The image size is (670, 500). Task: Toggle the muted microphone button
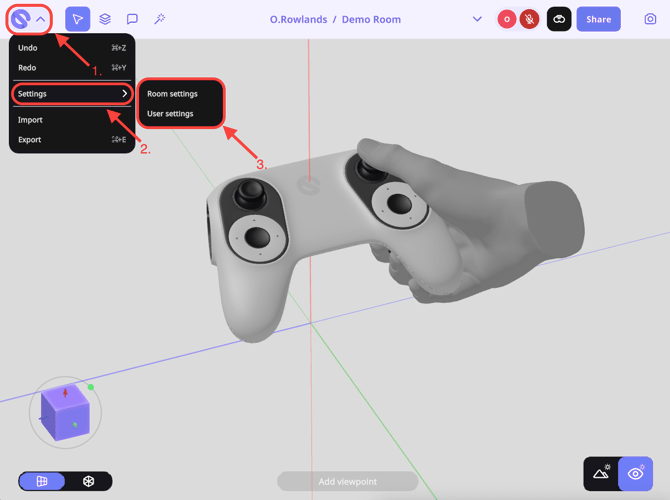coord(529,19)
